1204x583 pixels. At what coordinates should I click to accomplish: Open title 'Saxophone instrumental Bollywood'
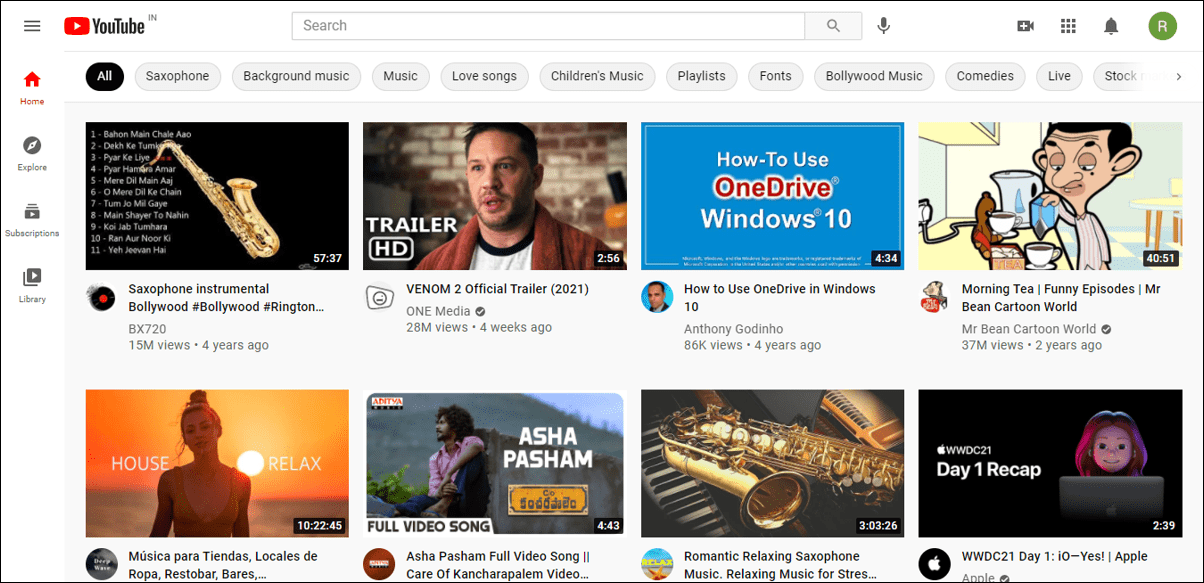[x=227, y=298]
